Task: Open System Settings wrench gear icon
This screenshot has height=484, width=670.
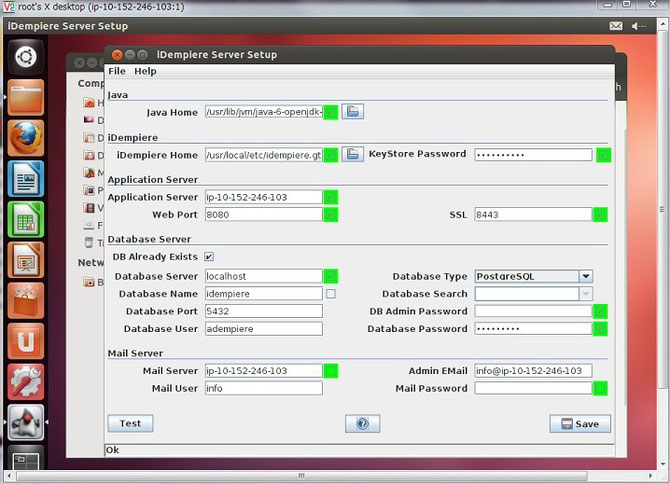Action: [26, 381]
